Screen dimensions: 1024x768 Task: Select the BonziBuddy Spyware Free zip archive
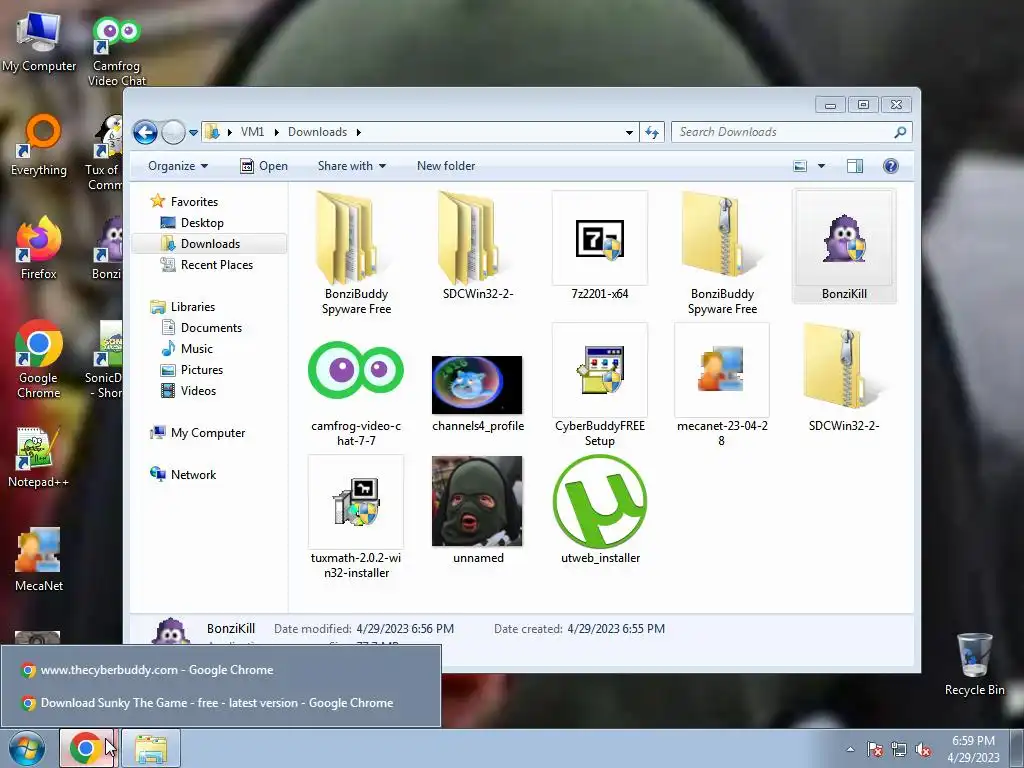pos(722,253)
